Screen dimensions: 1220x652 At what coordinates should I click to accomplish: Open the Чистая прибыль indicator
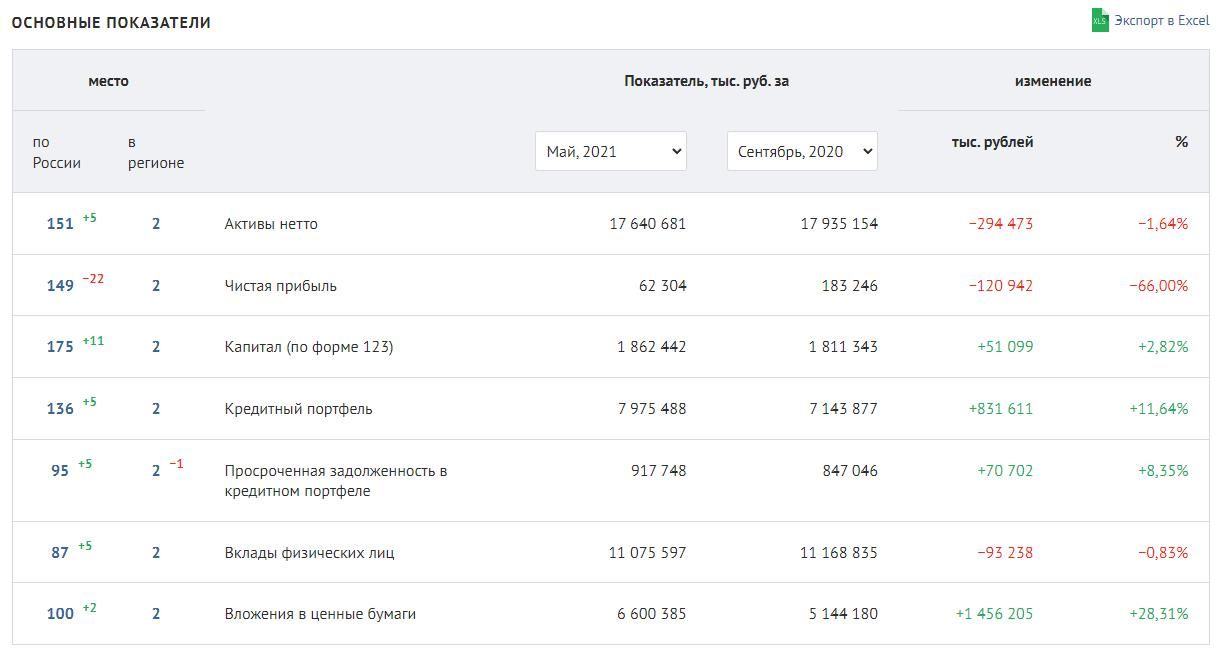pyautogui.click(x=281, y=286)
